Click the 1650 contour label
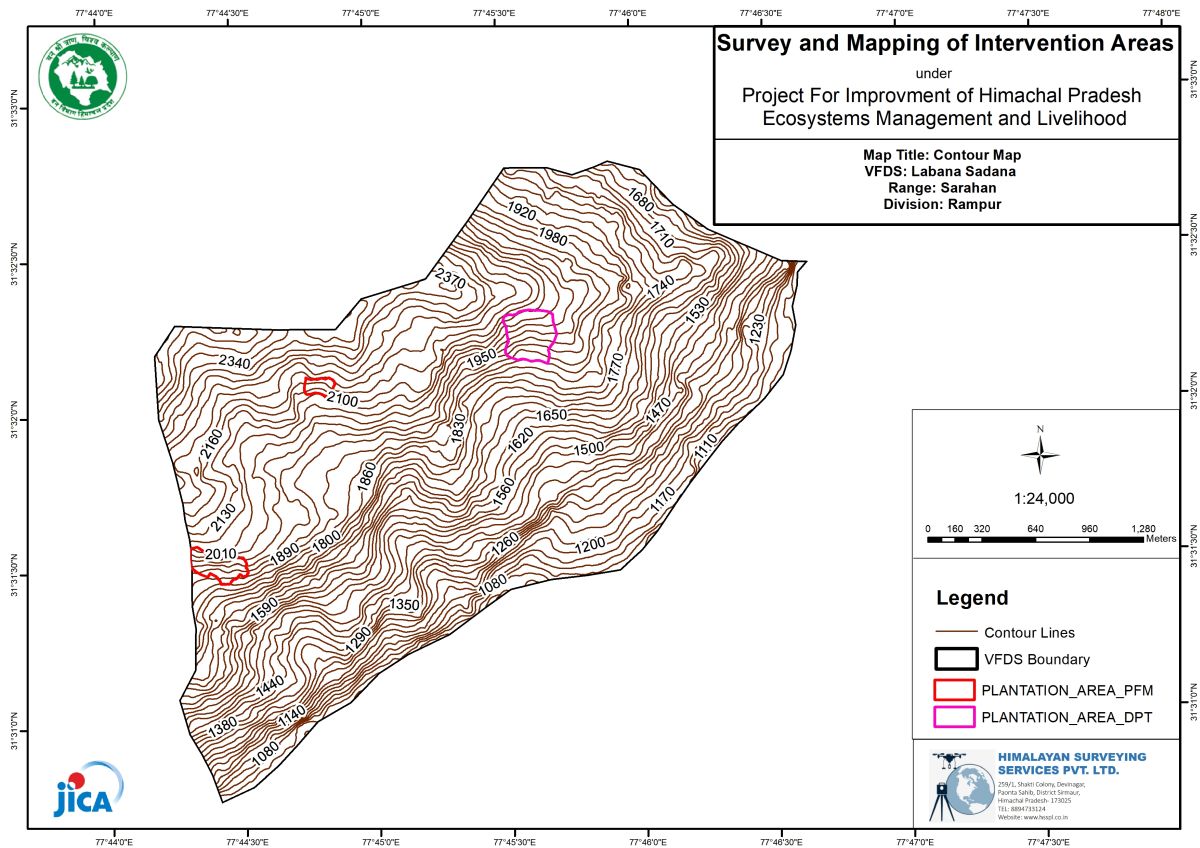 (x=550, y=414)
